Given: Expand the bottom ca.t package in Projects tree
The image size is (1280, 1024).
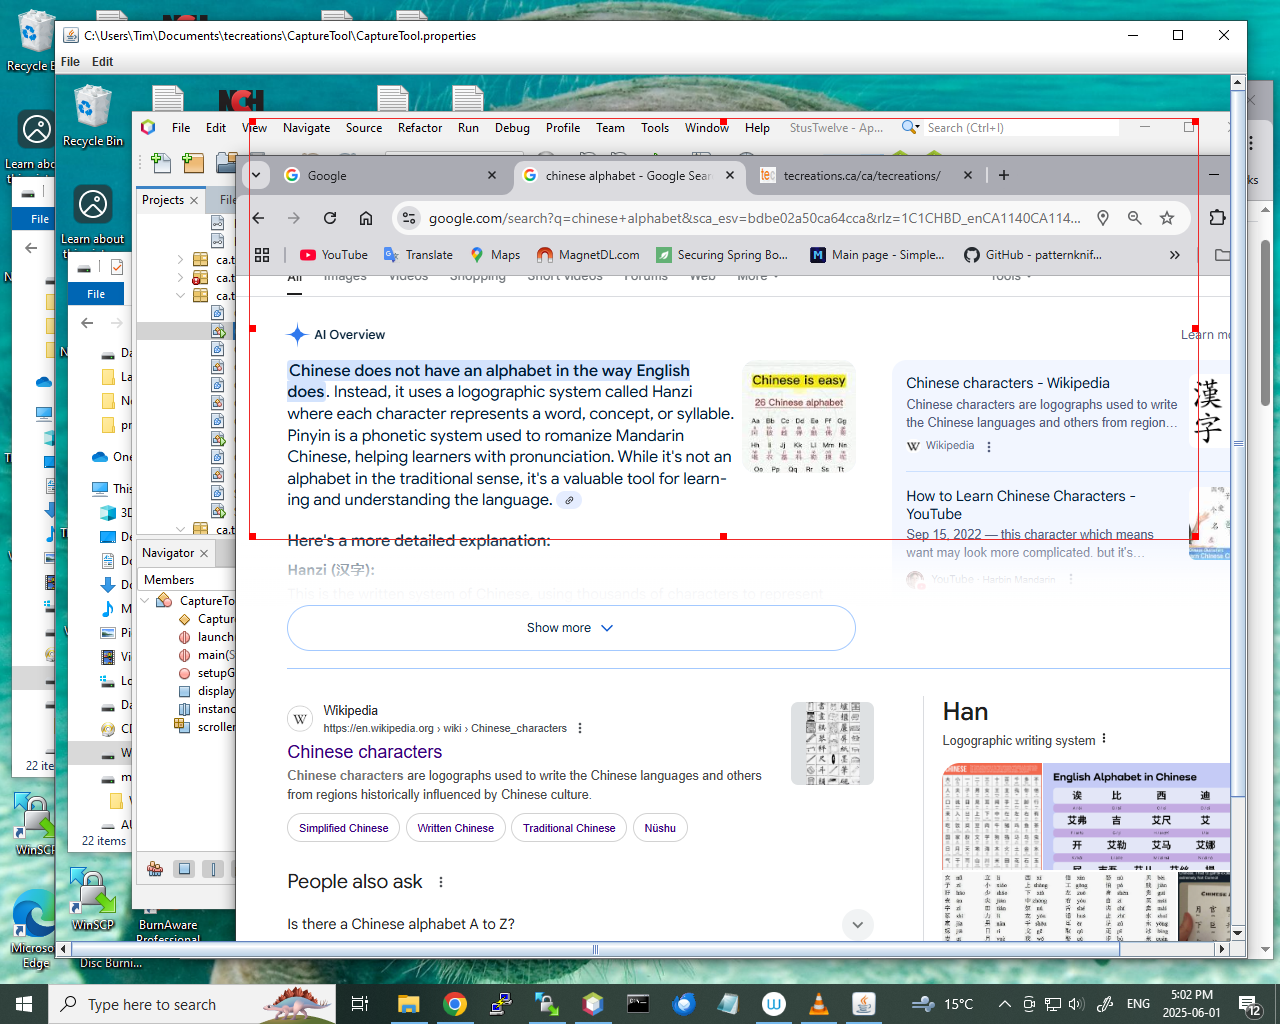Looking at the screenshot, I should pyautogui.click(x=180, y=529).
